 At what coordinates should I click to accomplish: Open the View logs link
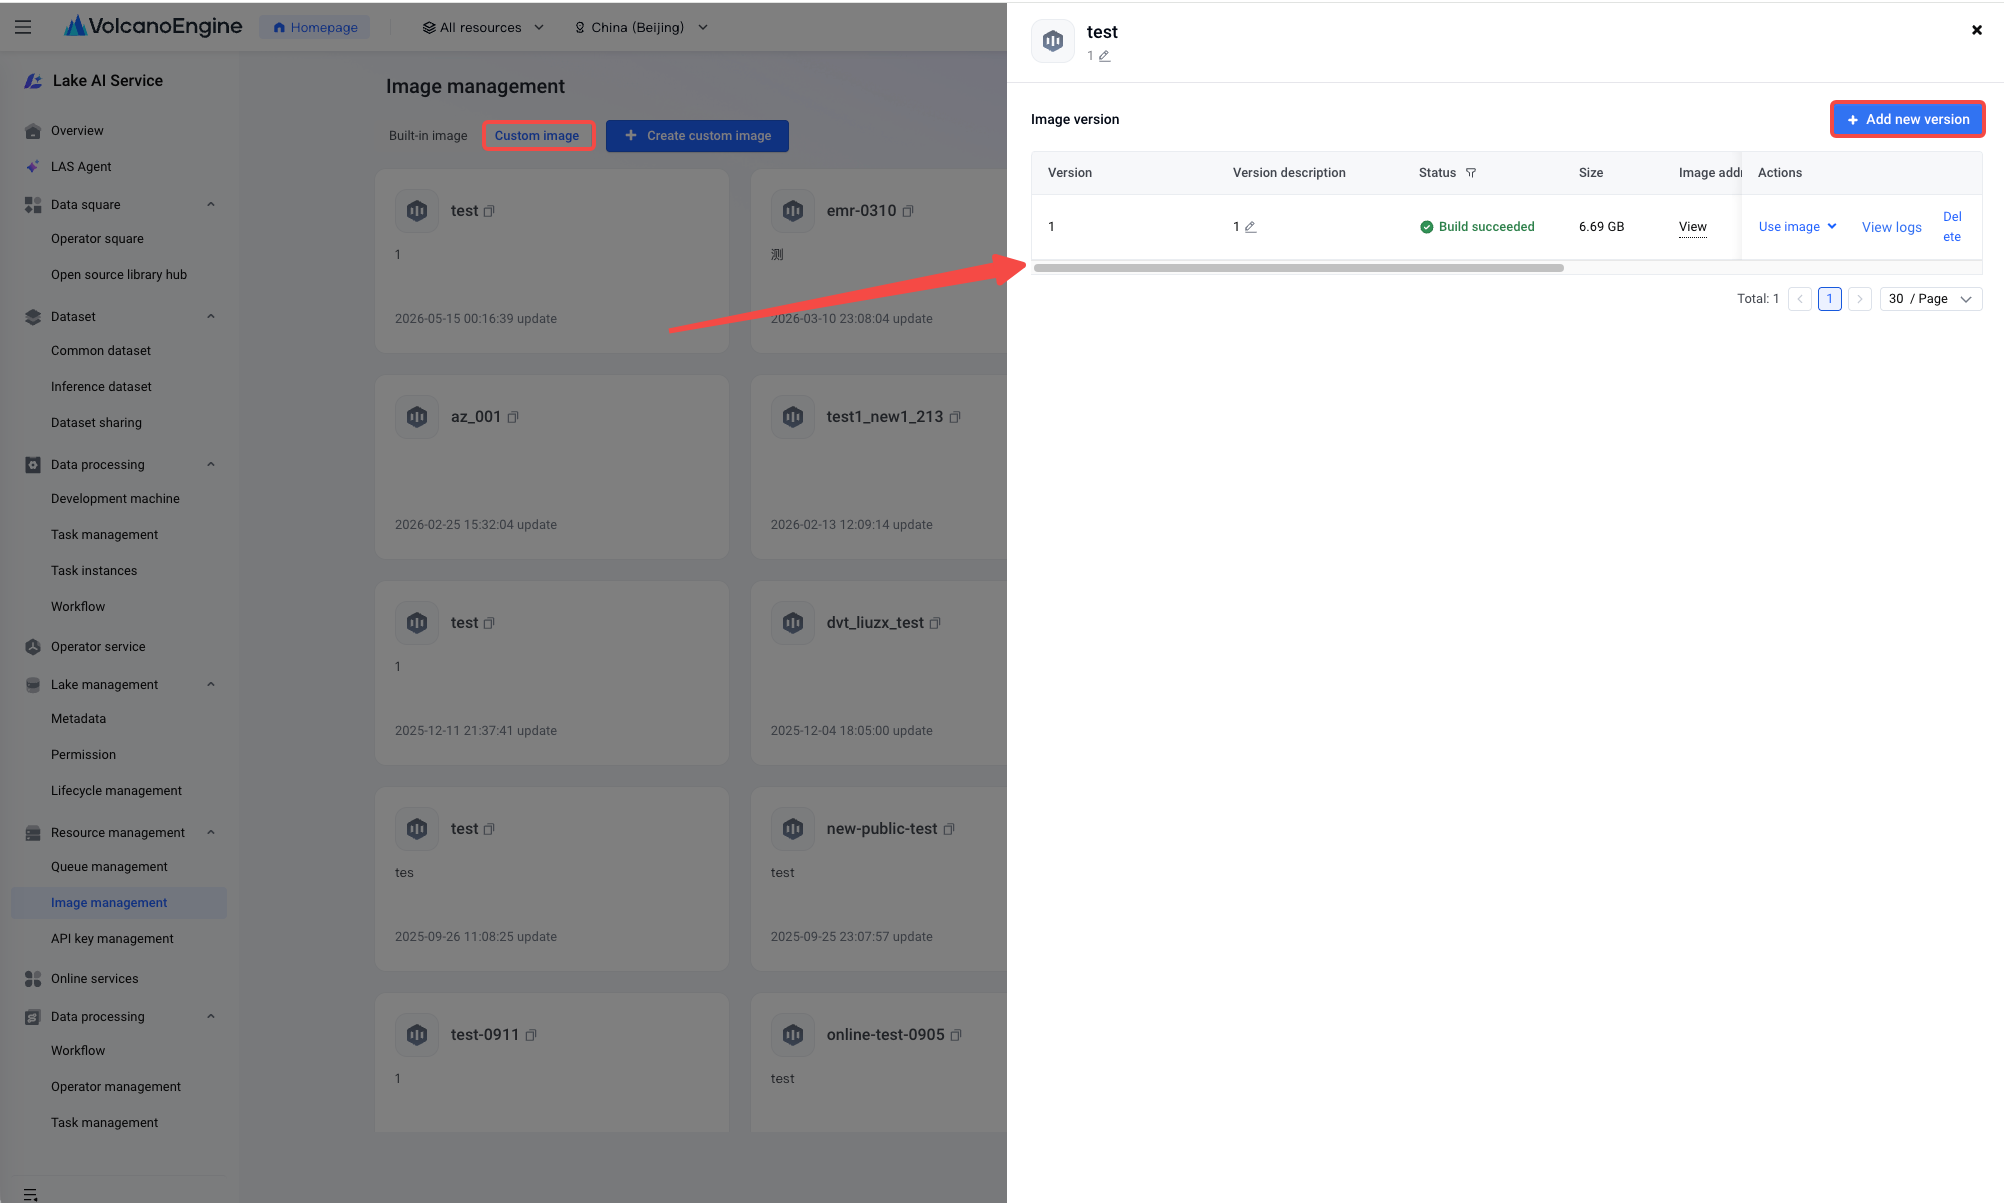[x=1891, y=227]
